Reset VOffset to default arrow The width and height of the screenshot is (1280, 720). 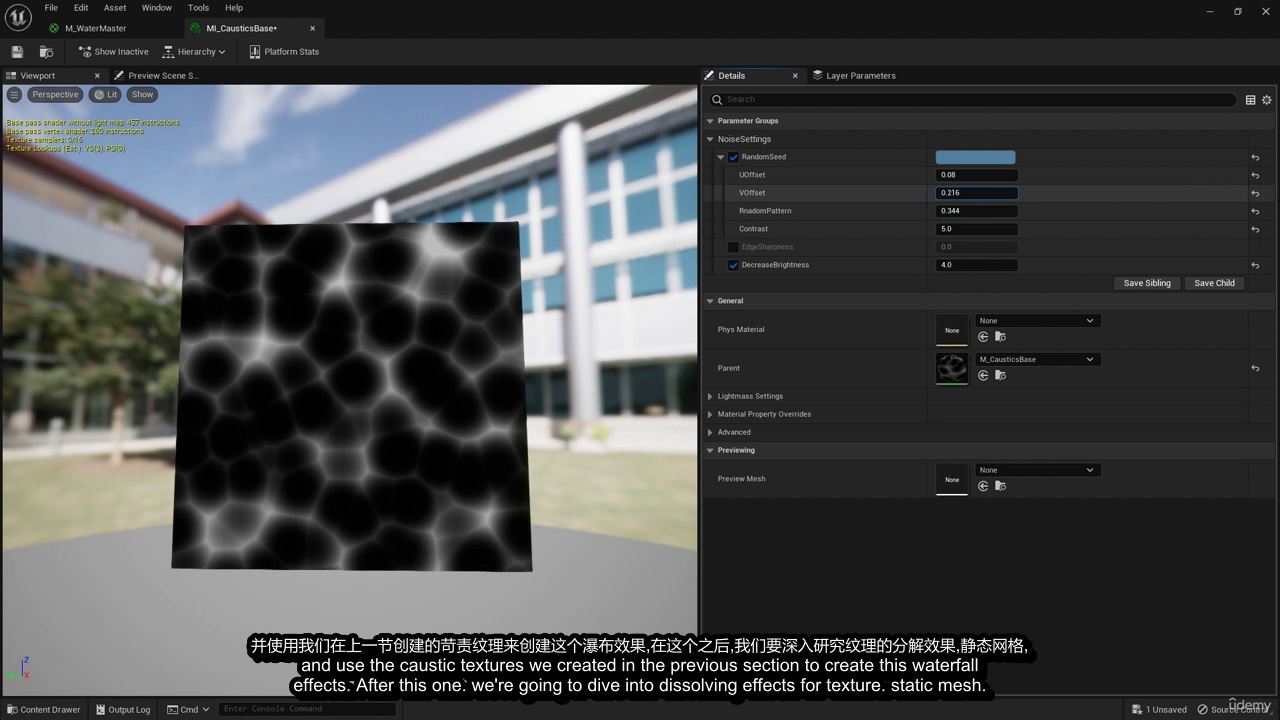pos(1255,194)
